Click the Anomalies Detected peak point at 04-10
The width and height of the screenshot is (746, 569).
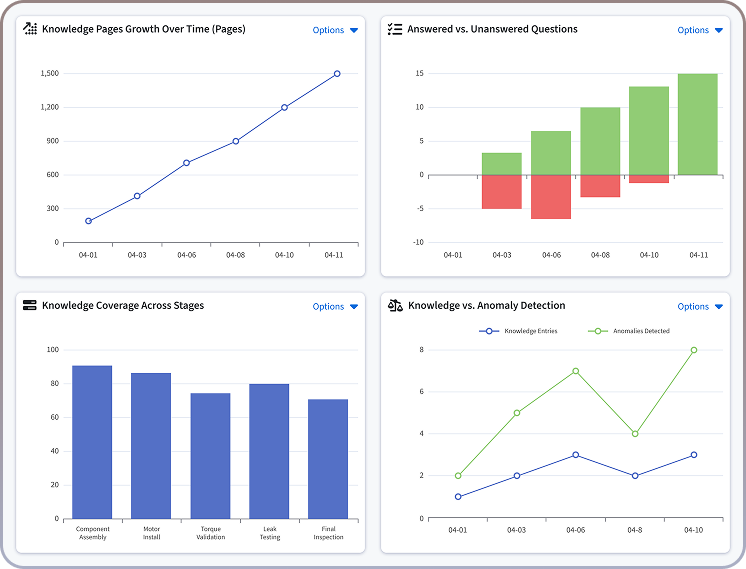[693, 350]
